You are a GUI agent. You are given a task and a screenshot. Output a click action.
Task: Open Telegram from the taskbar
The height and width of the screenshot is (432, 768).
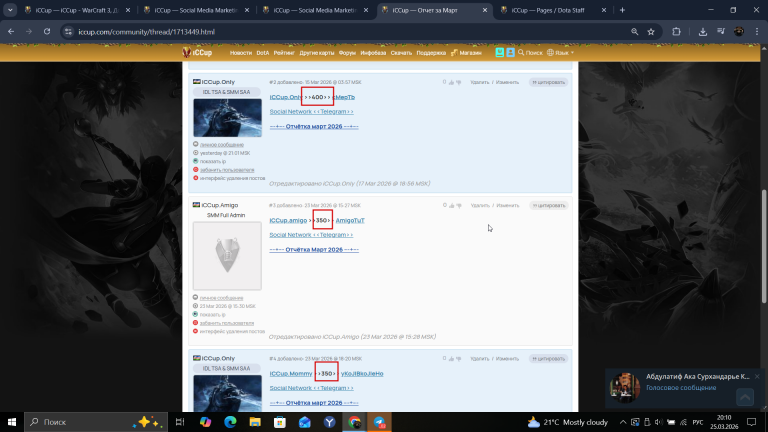tap(380, 422)
